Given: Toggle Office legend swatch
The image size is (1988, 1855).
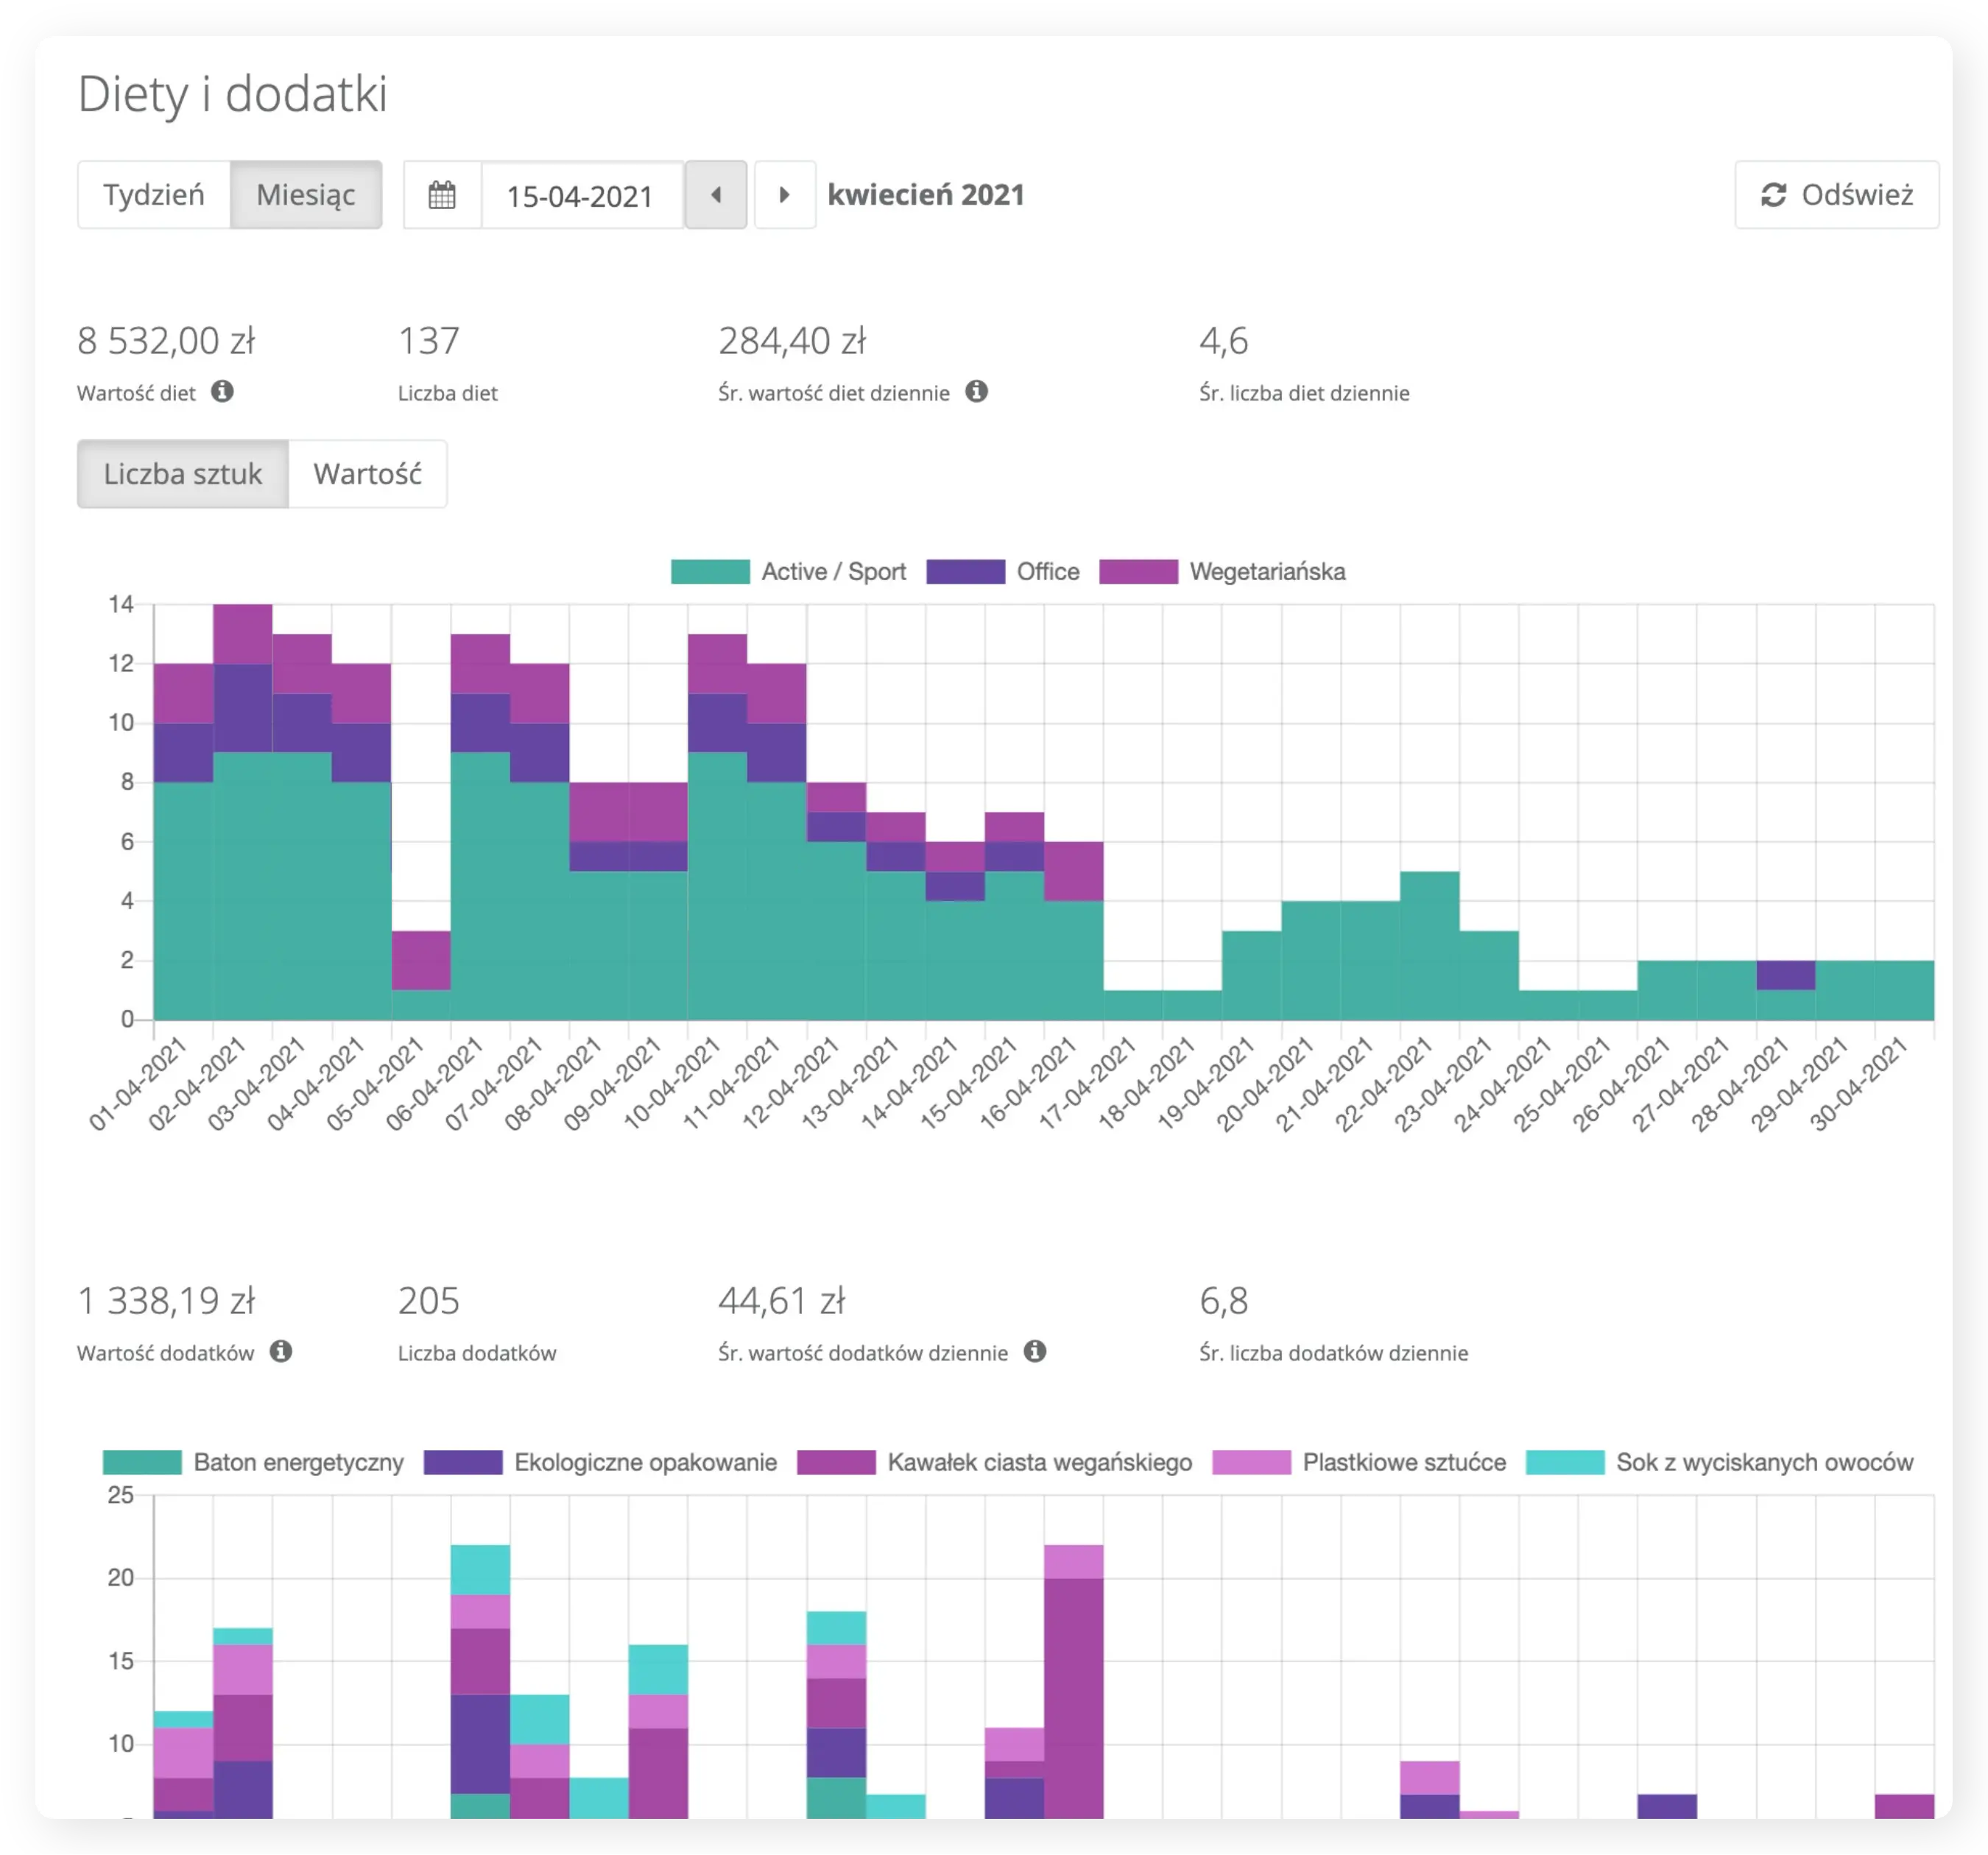Looking at the screenshot, I should [965, 572].
